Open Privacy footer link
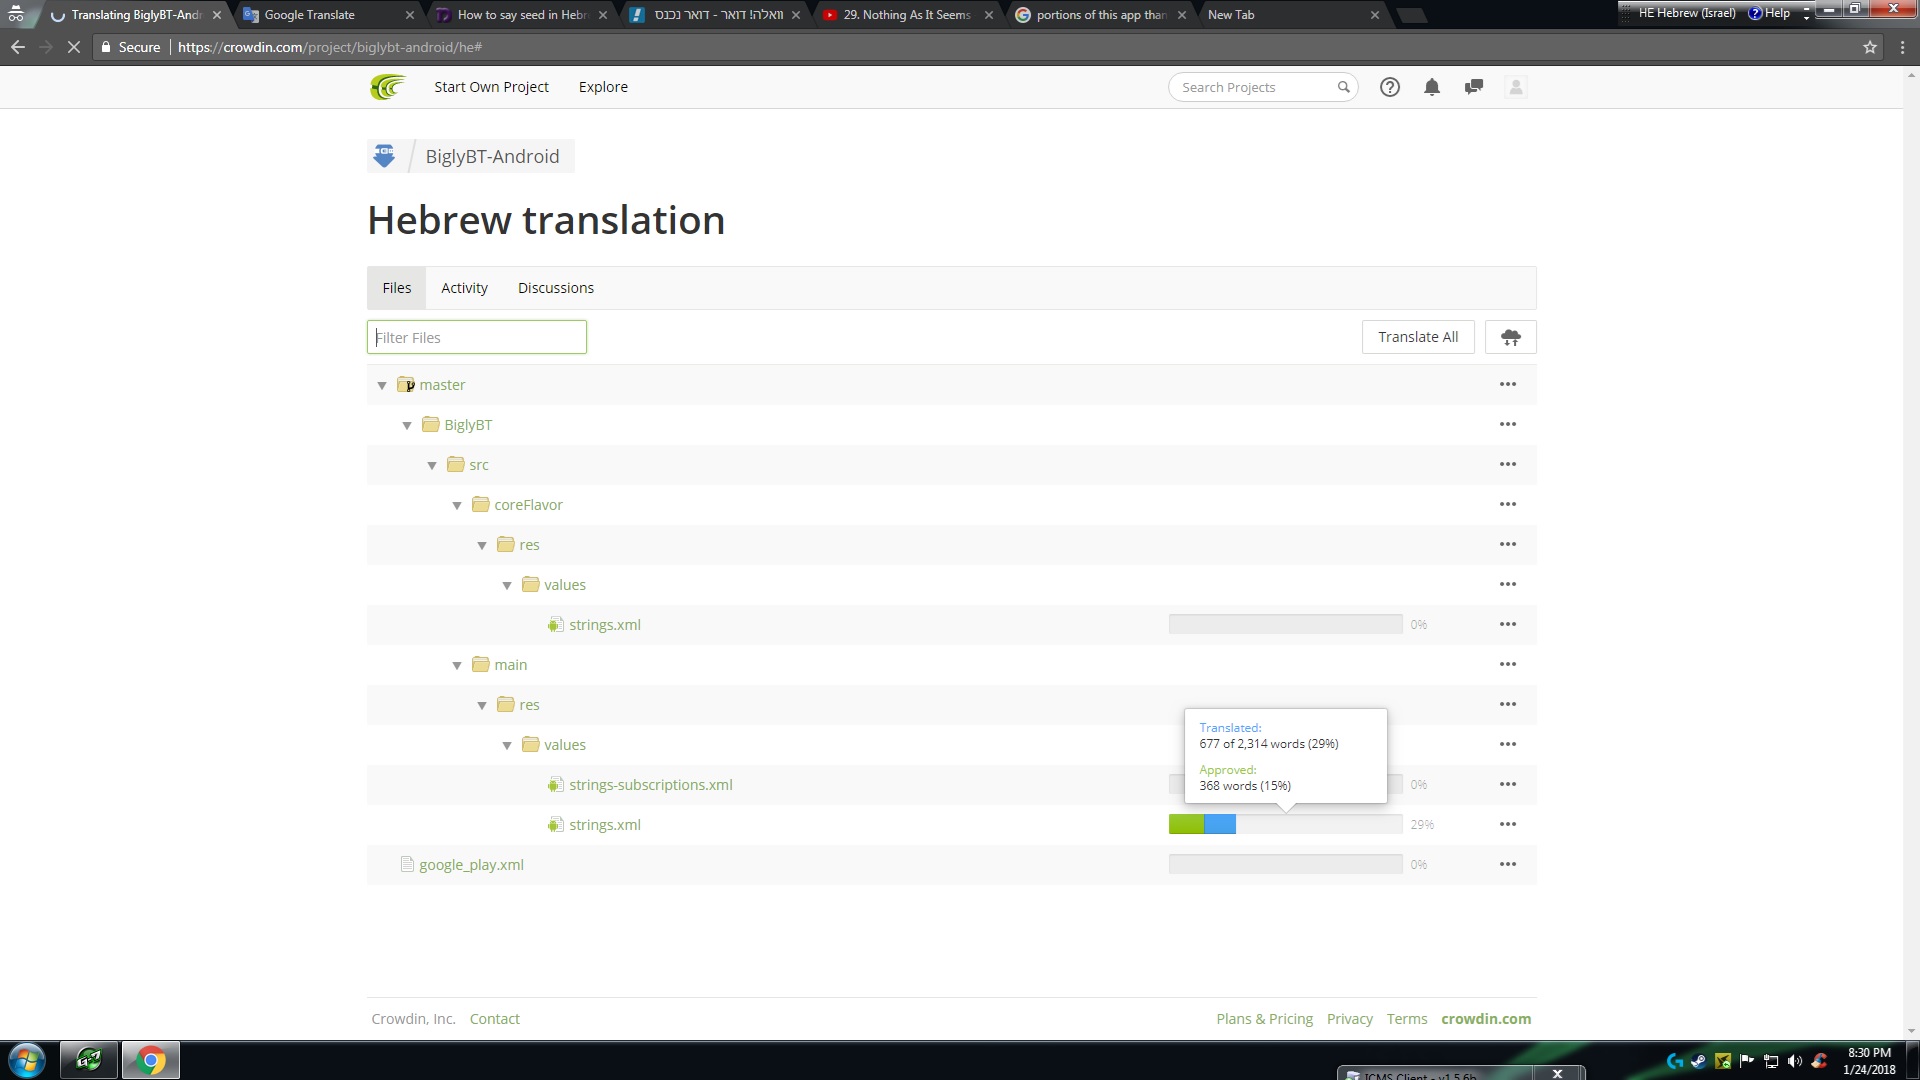The height and width of the screenshot is (1080, 1920). 1349,1019
